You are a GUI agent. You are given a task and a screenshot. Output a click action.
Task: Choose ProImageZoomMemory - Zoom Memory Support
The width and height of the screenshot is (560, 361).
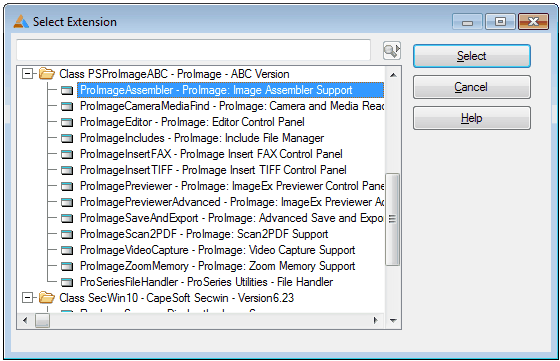tap(218, 266)
